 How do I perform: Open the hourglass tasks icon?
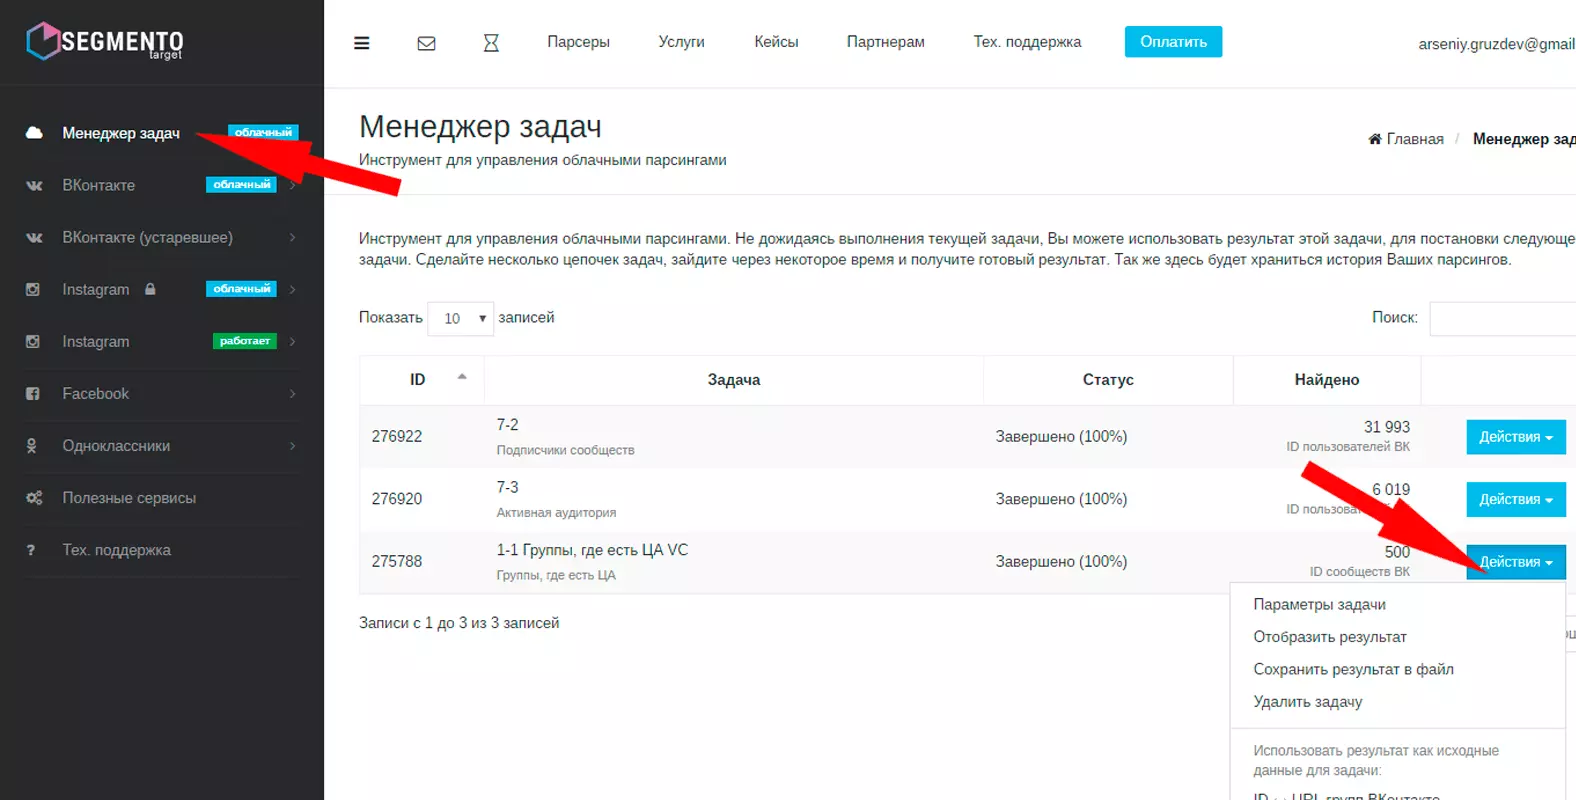491,43
